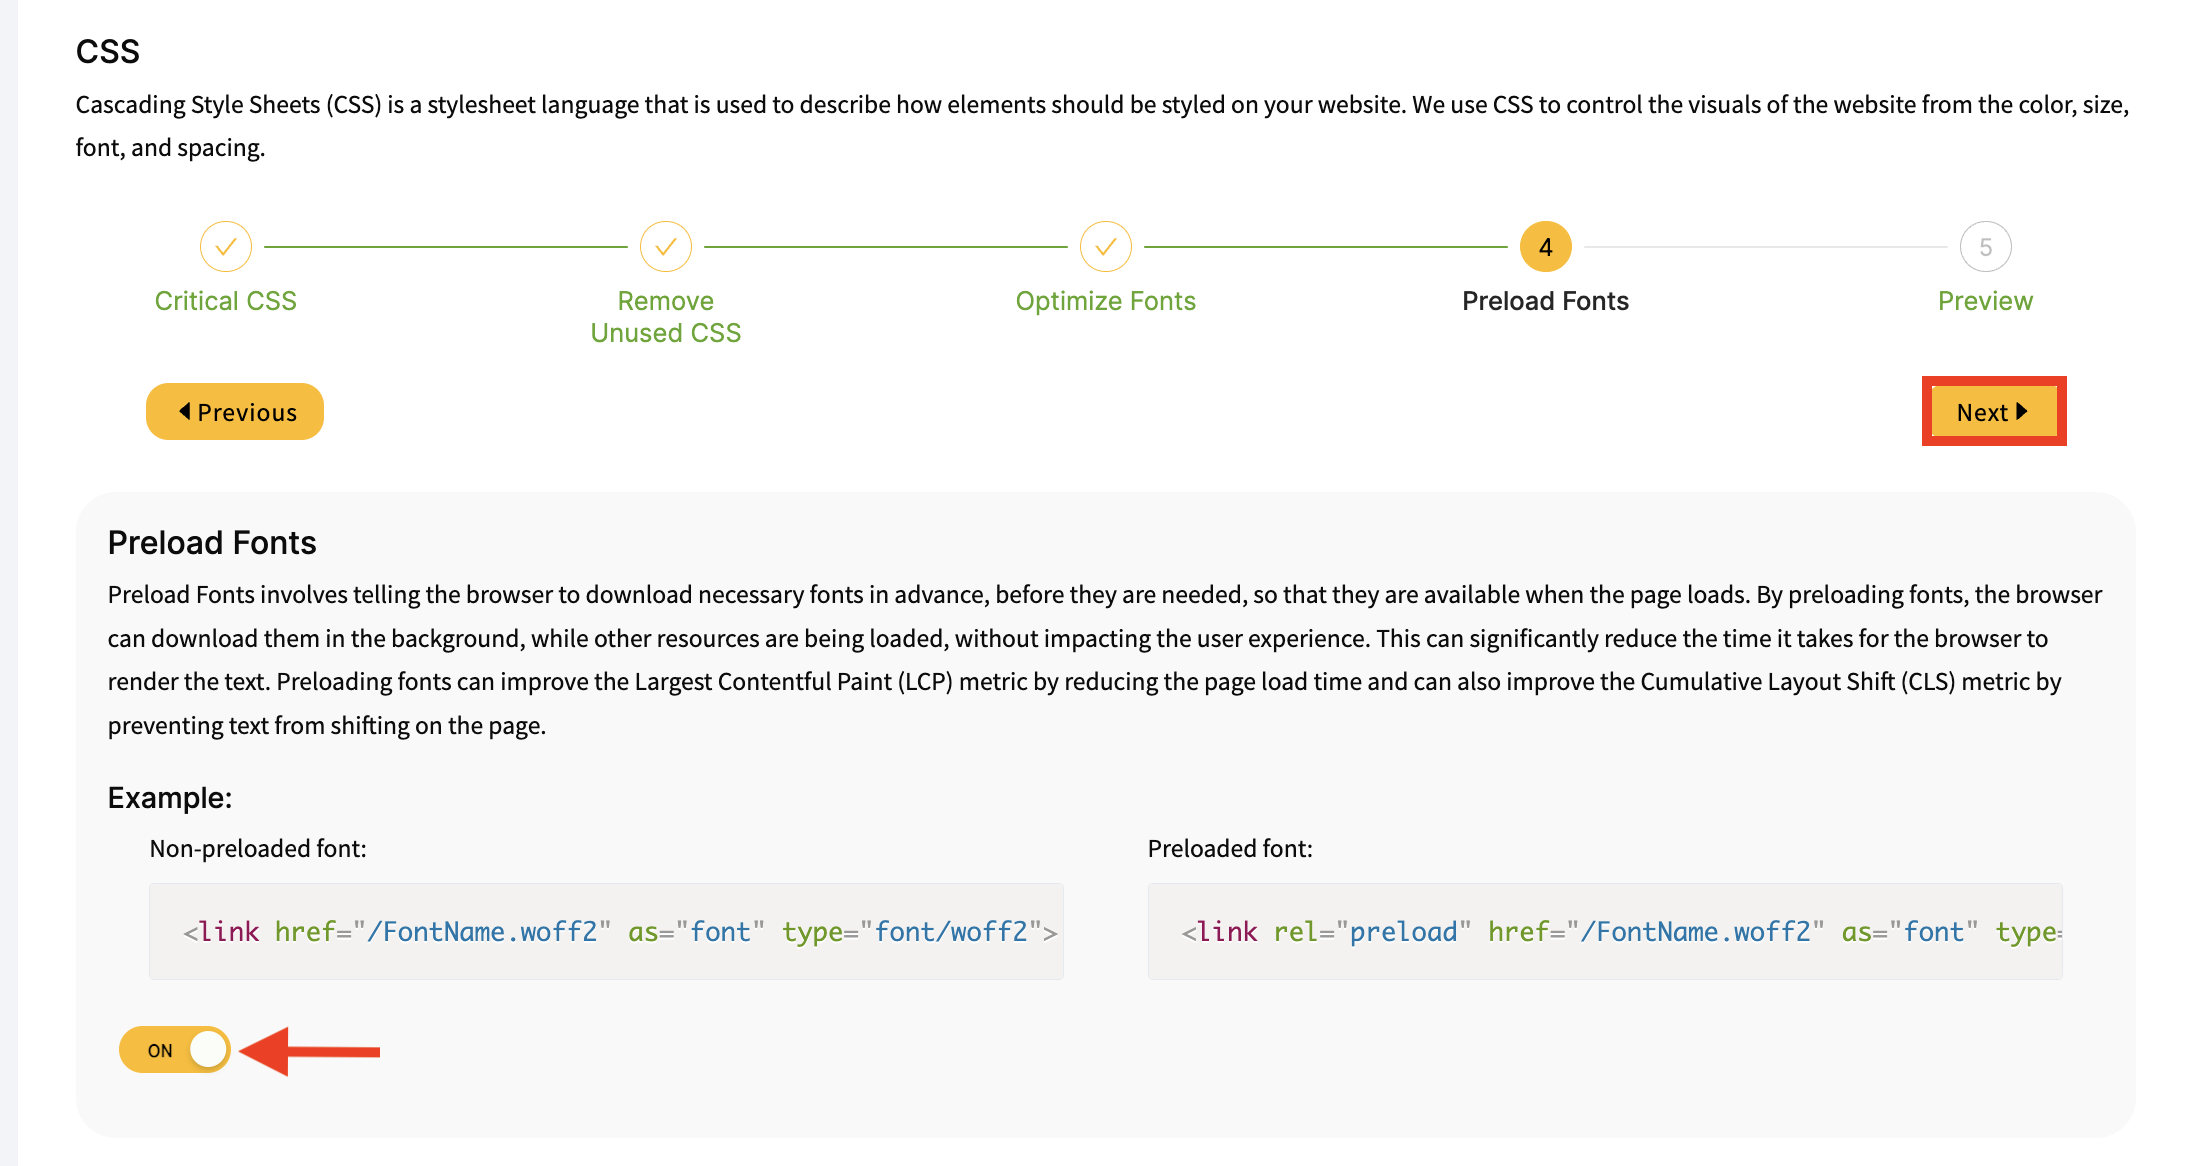Open the Remove Unused CSS step label
Viewport: 2194px width, 1166px height.
point(666,317)
